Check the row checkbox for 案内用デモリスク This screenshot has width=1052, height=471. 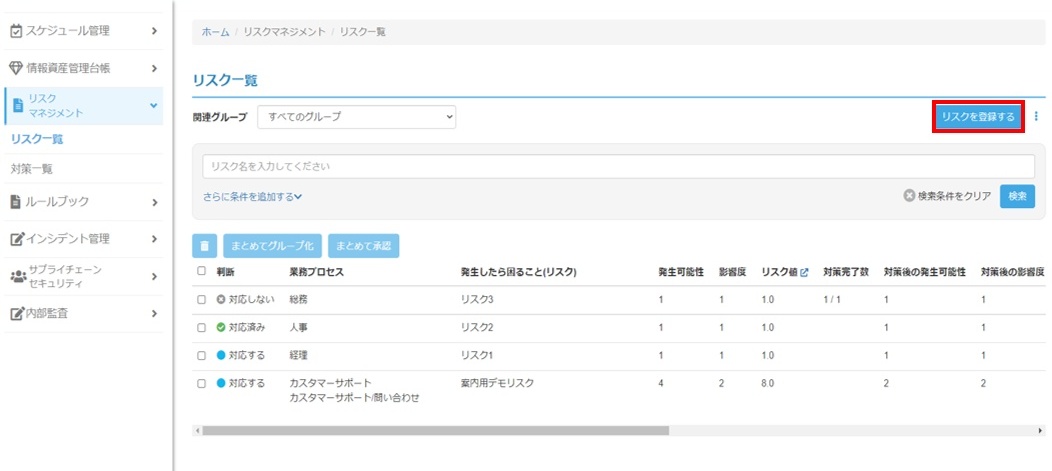coord(201,384)
